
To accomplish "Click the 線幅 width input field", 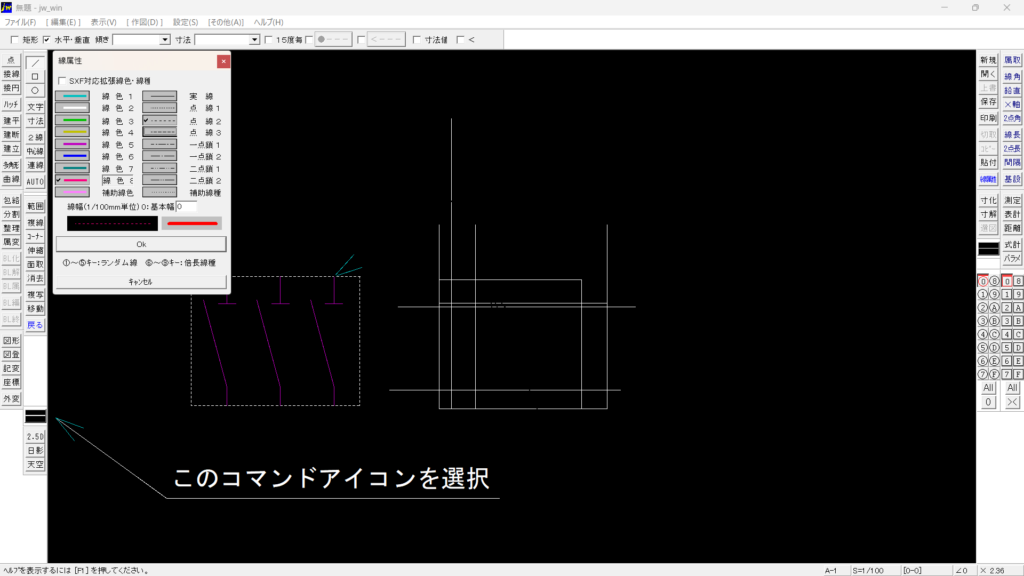I will [185, 206].
